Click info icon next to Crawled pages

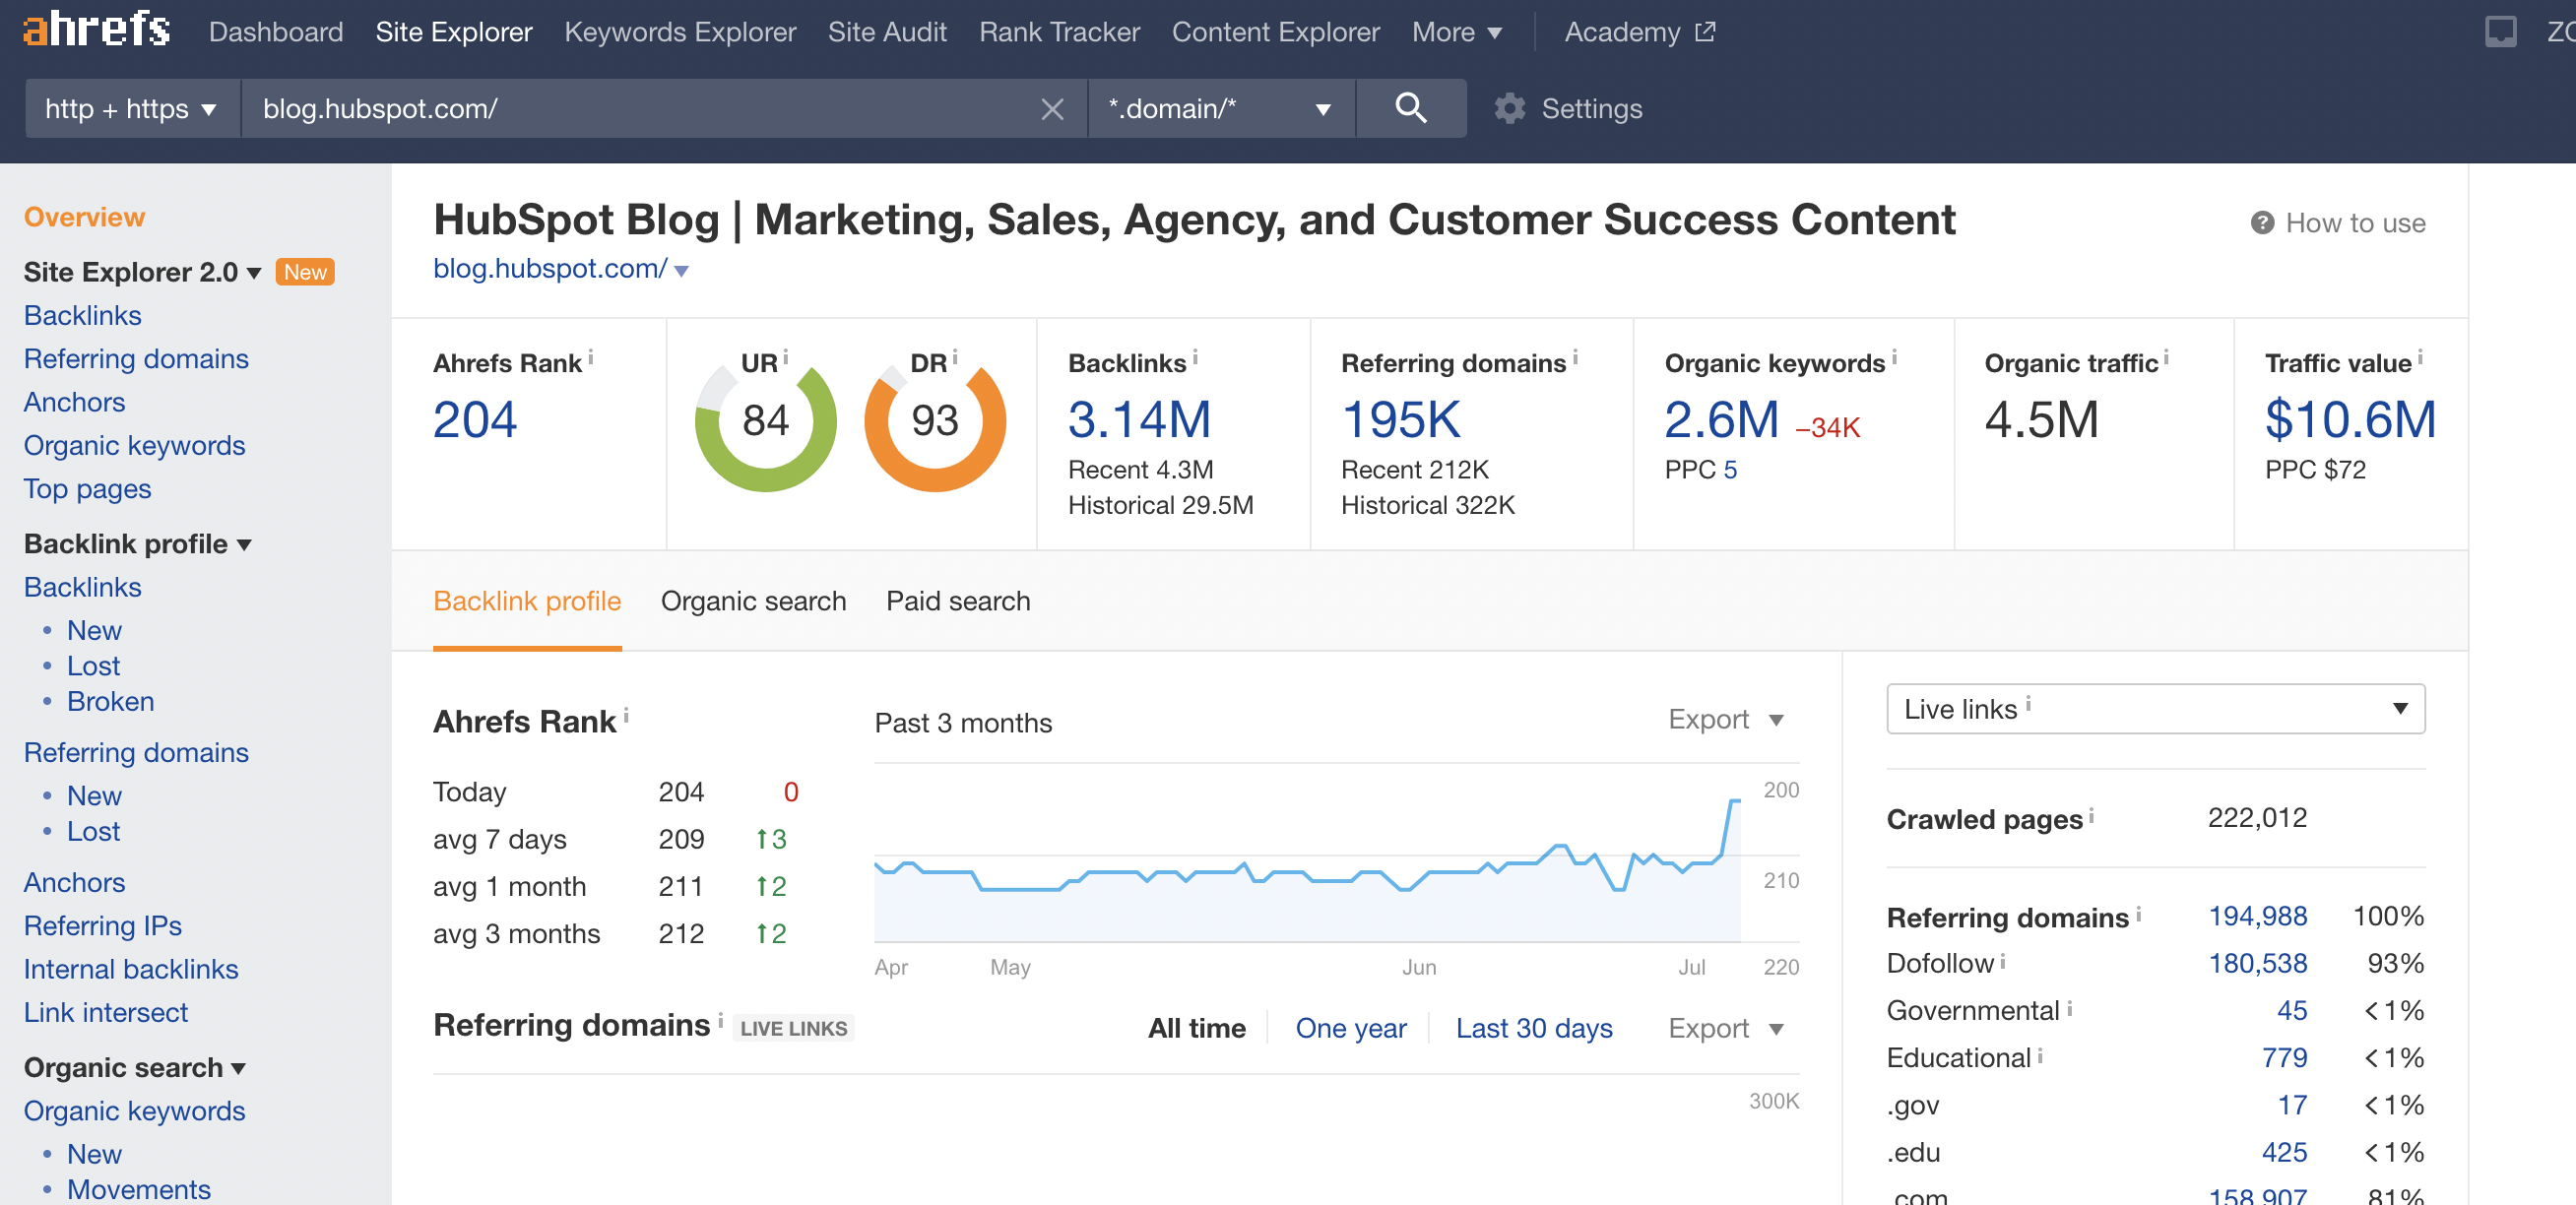tap(2091, 815)
